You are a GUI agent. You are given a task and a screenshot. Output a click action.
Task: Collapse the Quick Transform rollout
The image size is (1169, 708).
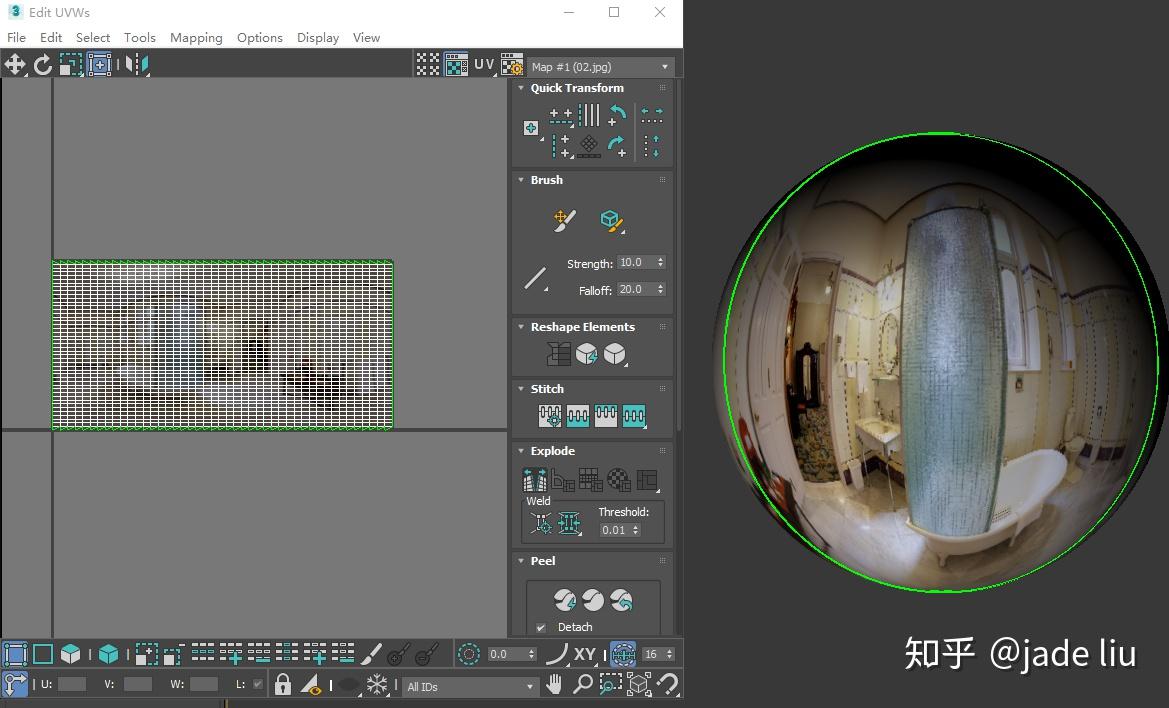tap(521, 88)
